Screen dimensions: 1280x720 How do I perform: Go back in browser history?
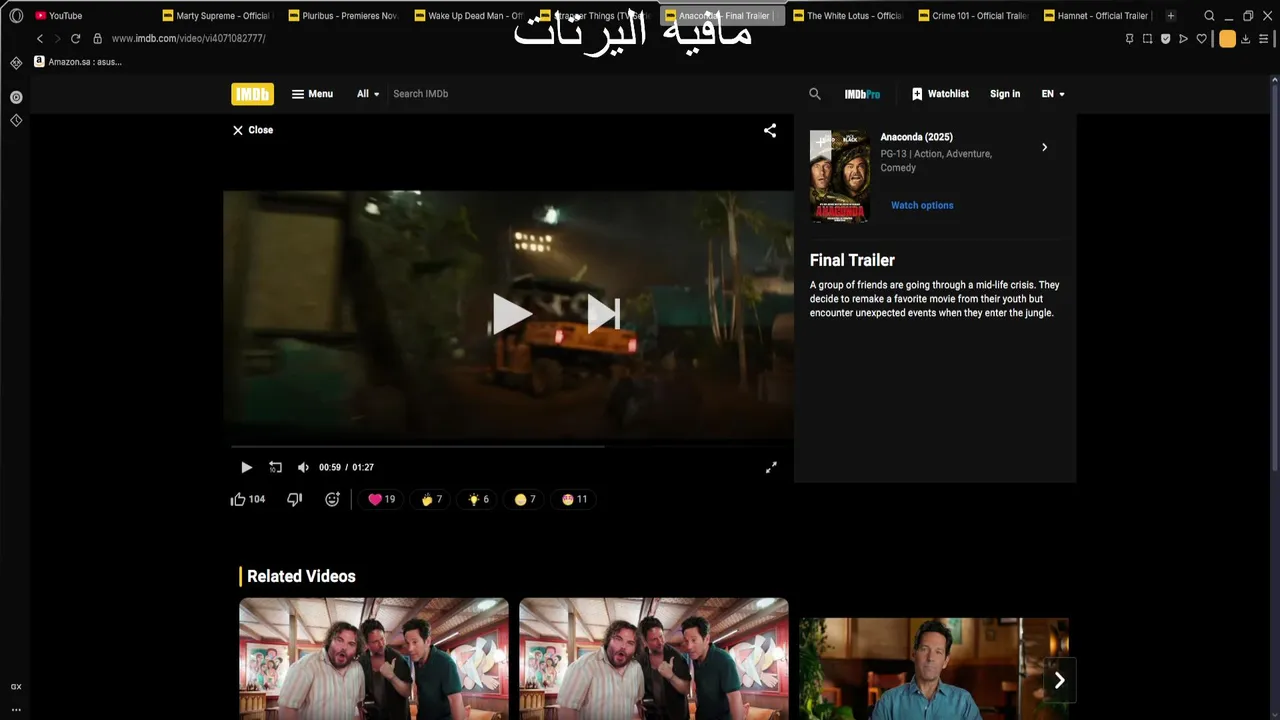[40, 39]
